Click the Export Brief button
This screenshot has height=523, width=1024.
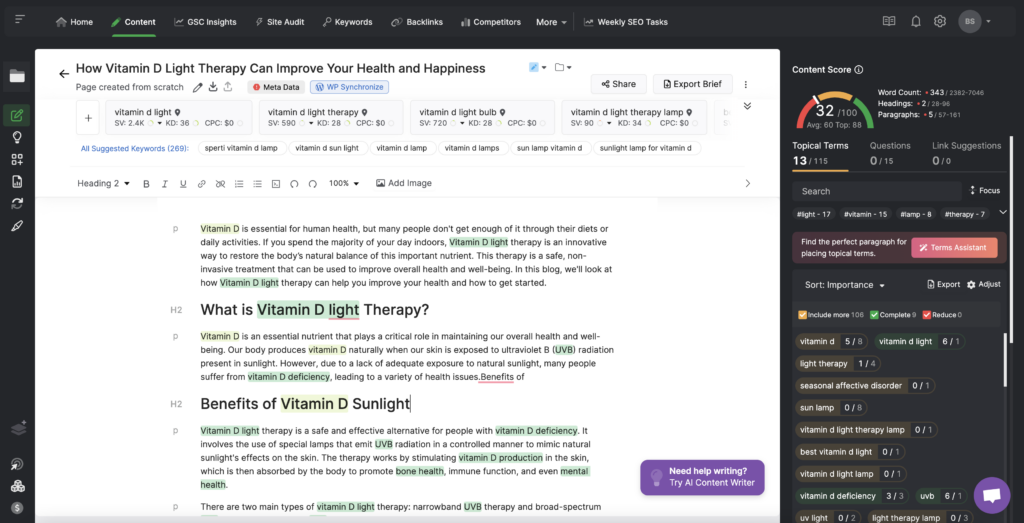pos(692,84)
